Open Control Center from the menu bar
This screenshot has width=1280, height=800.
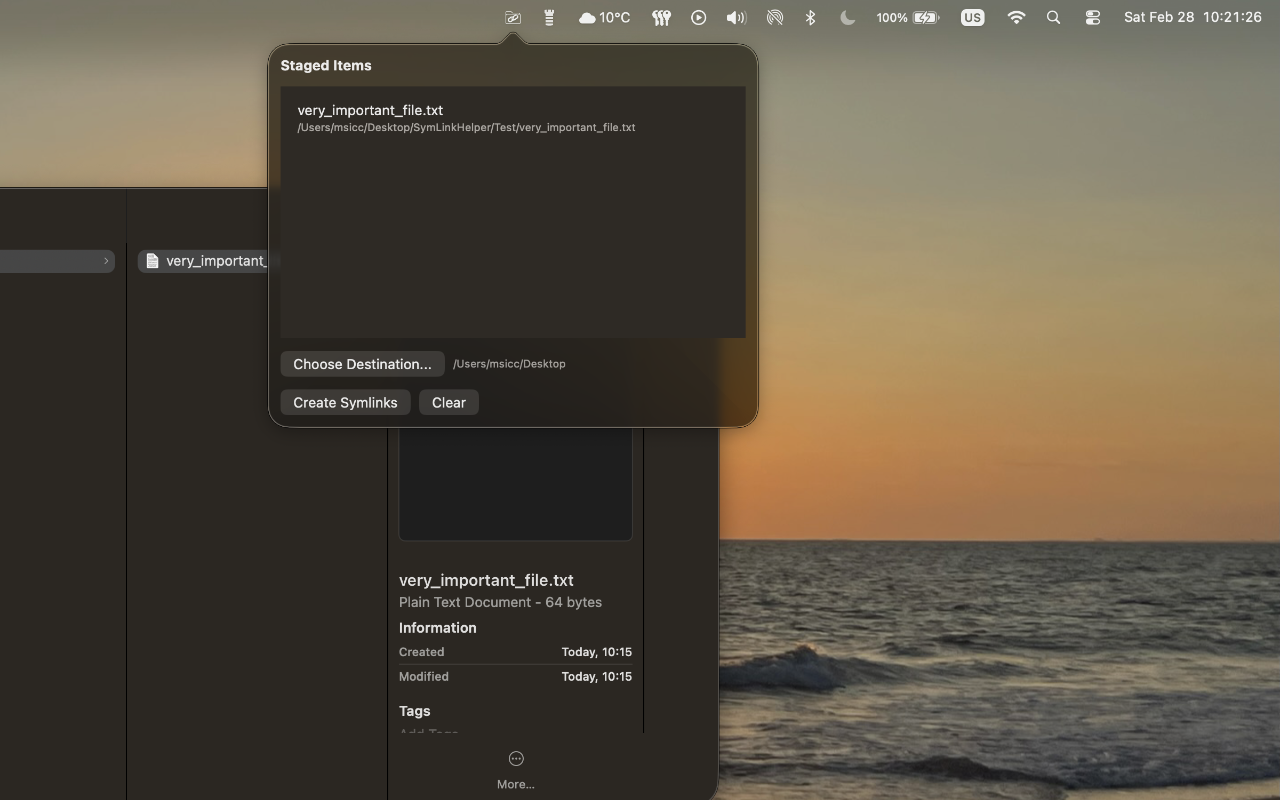pyautogui.click(x=1092, y=17)
